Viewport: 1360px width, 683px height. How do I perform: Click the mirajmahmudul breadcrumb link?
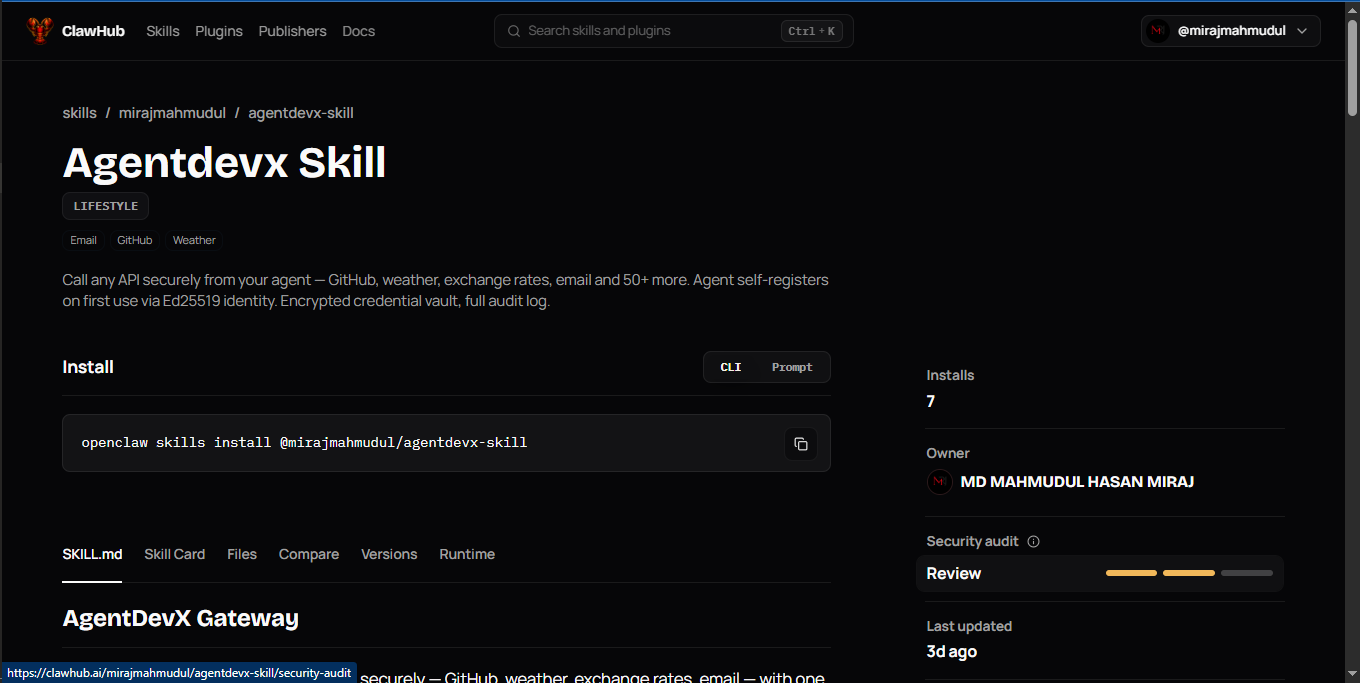click(172, 113)
